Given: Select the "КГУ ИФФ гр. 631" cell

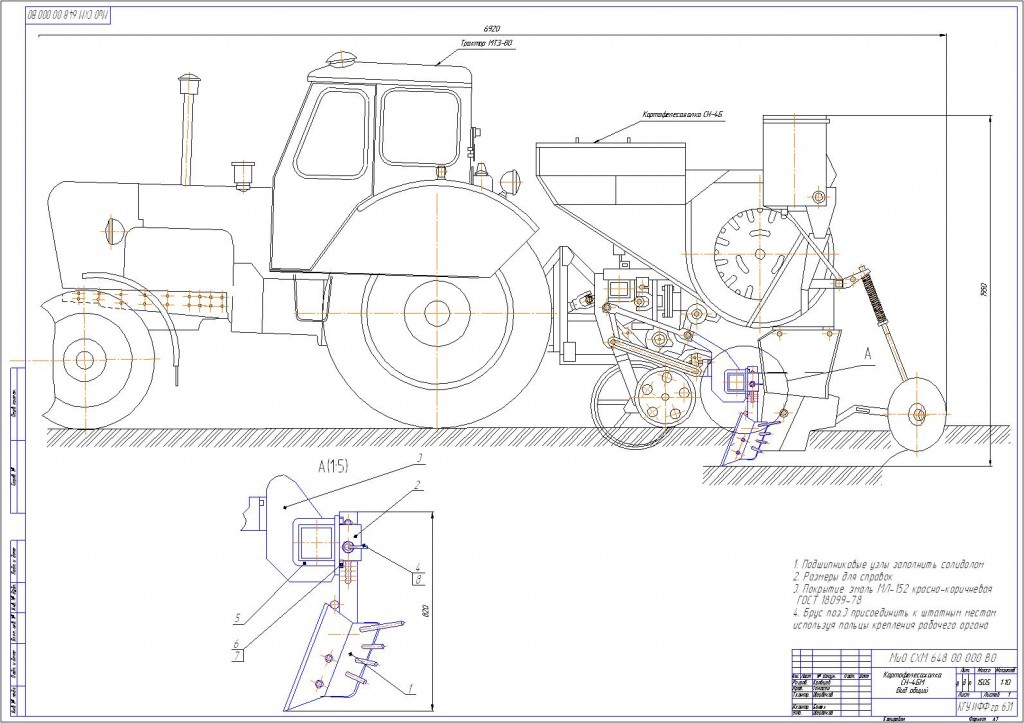Looking at the screenshot, I should click(x=985, y=706).
